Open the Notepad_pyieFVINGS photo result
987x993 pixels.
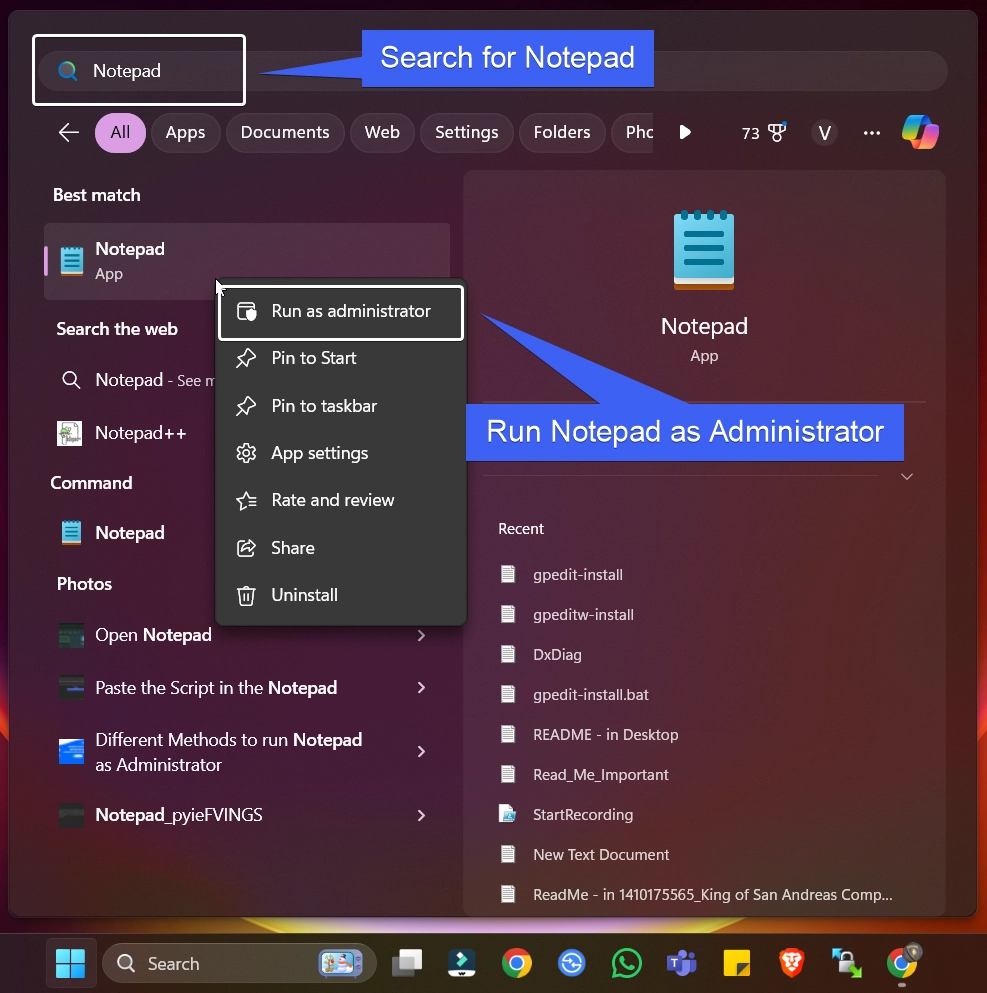179,815
